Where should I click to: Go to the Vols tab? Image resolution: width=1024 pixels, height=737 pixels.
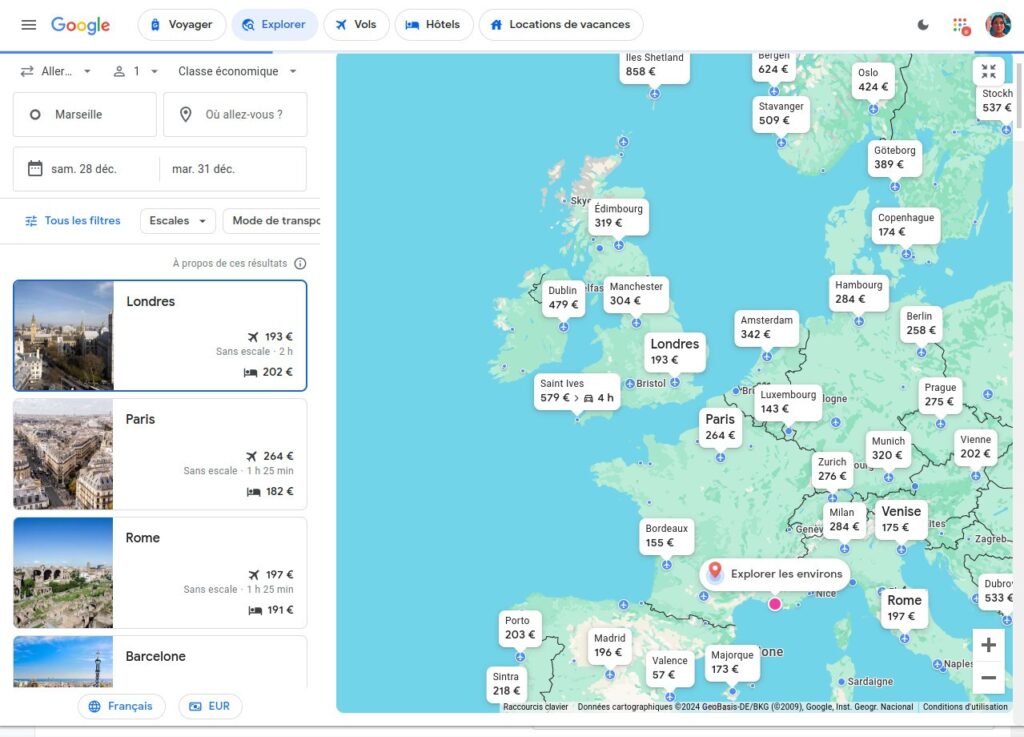[x=356, y=25]
